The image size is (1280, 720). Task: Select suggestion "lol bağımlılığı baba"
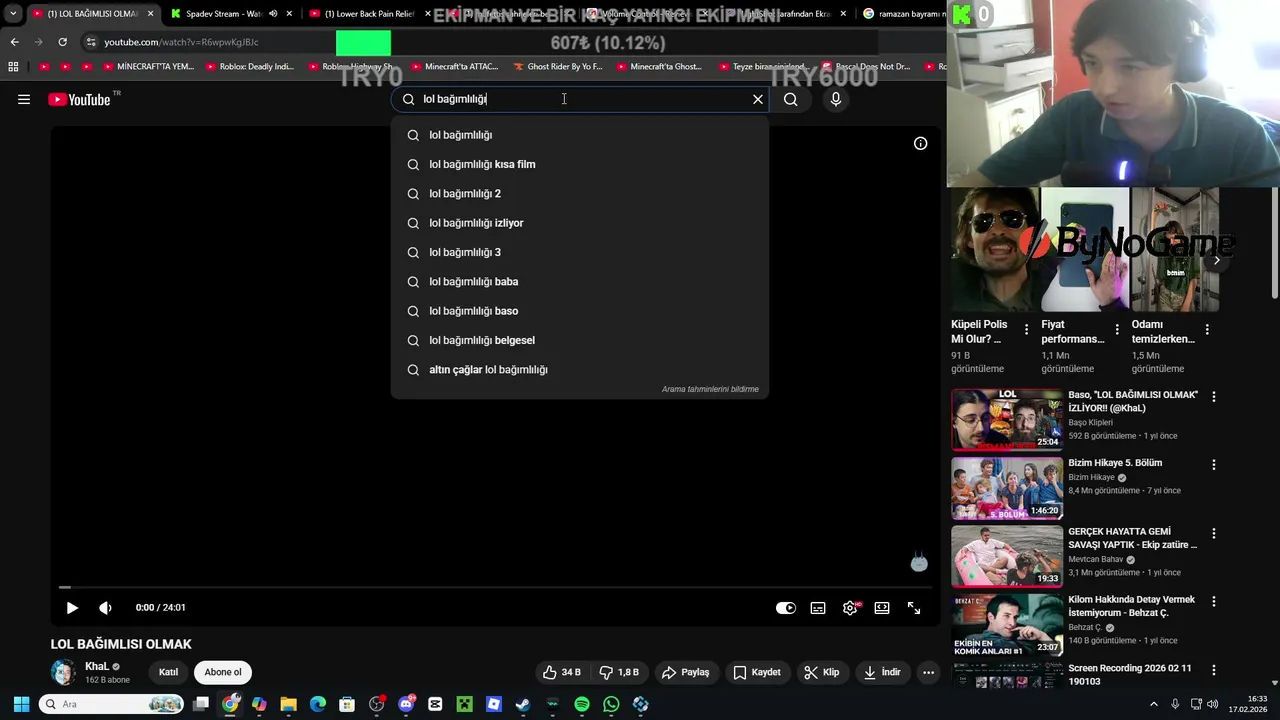coord(580,282)
